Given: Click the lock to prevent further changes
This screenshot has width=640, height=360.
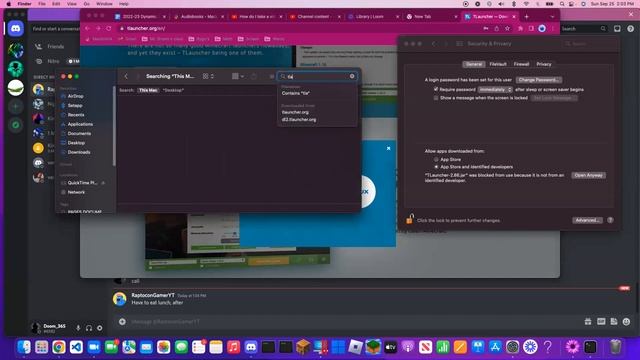Looking at the screenshot, I should [409, 219].
